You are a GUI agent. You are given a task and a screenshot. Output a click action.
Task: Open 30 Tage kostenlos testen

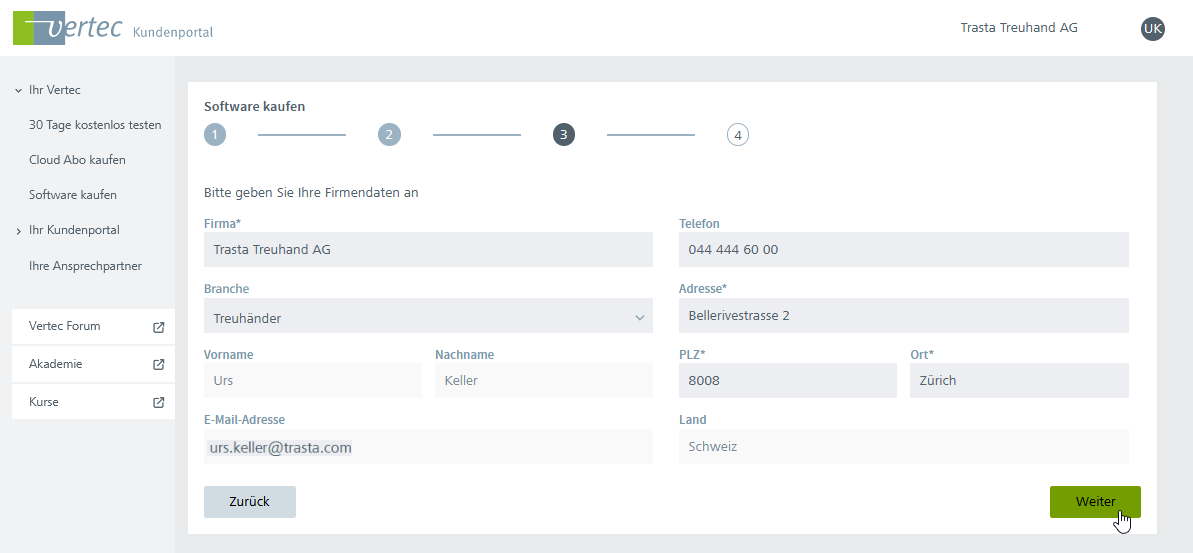(95, 125)
